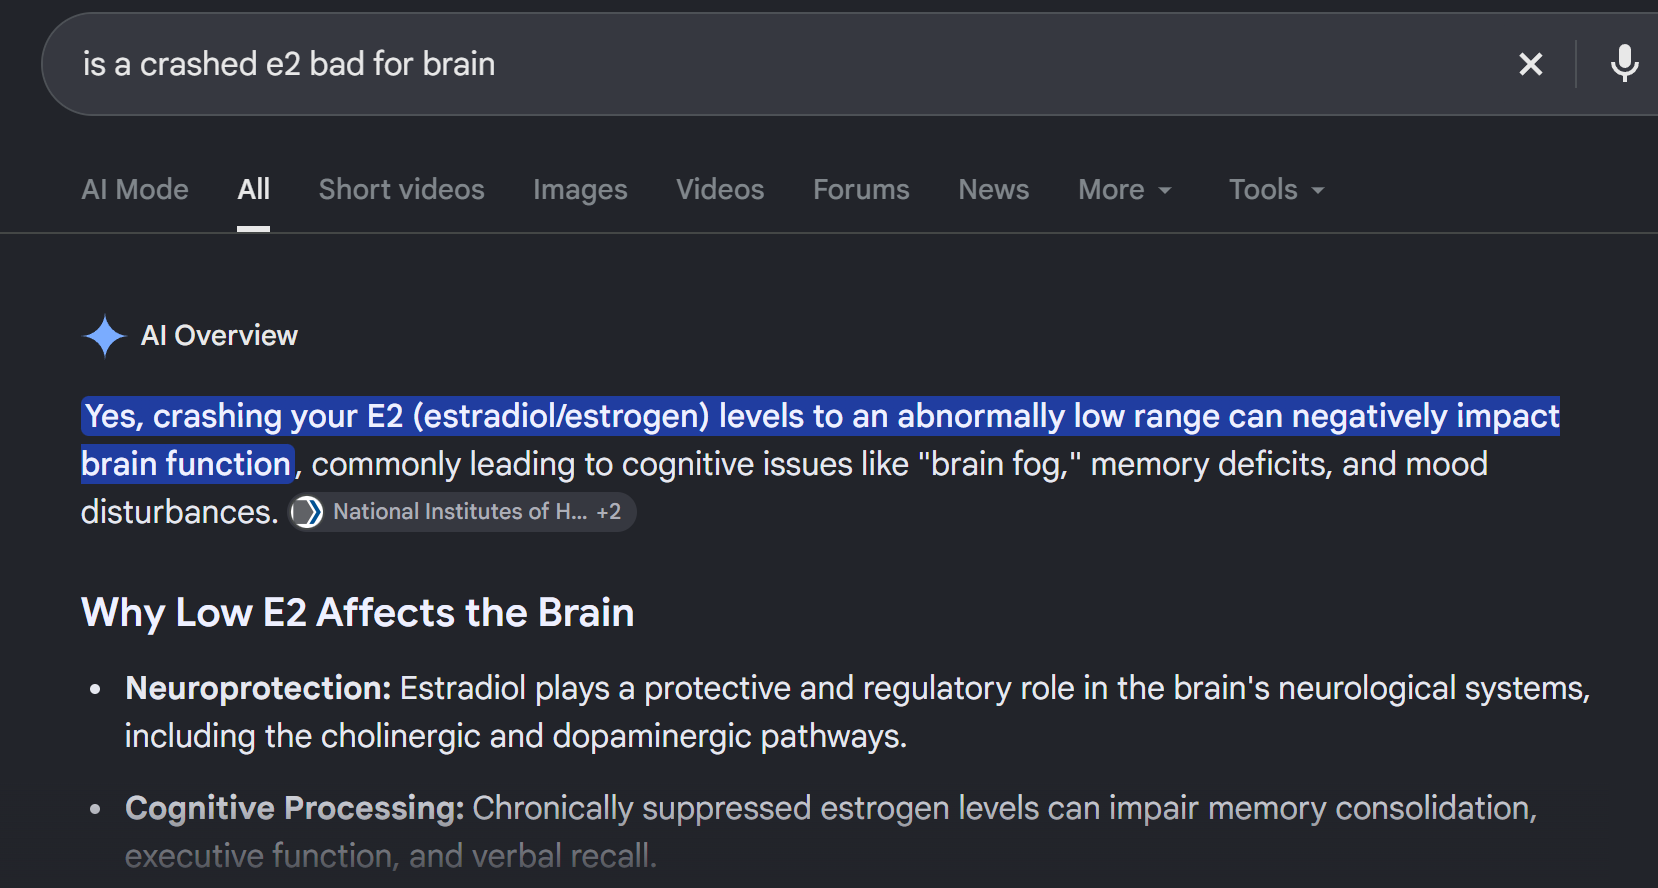Click the AI Overview heading label

point(219,336)
